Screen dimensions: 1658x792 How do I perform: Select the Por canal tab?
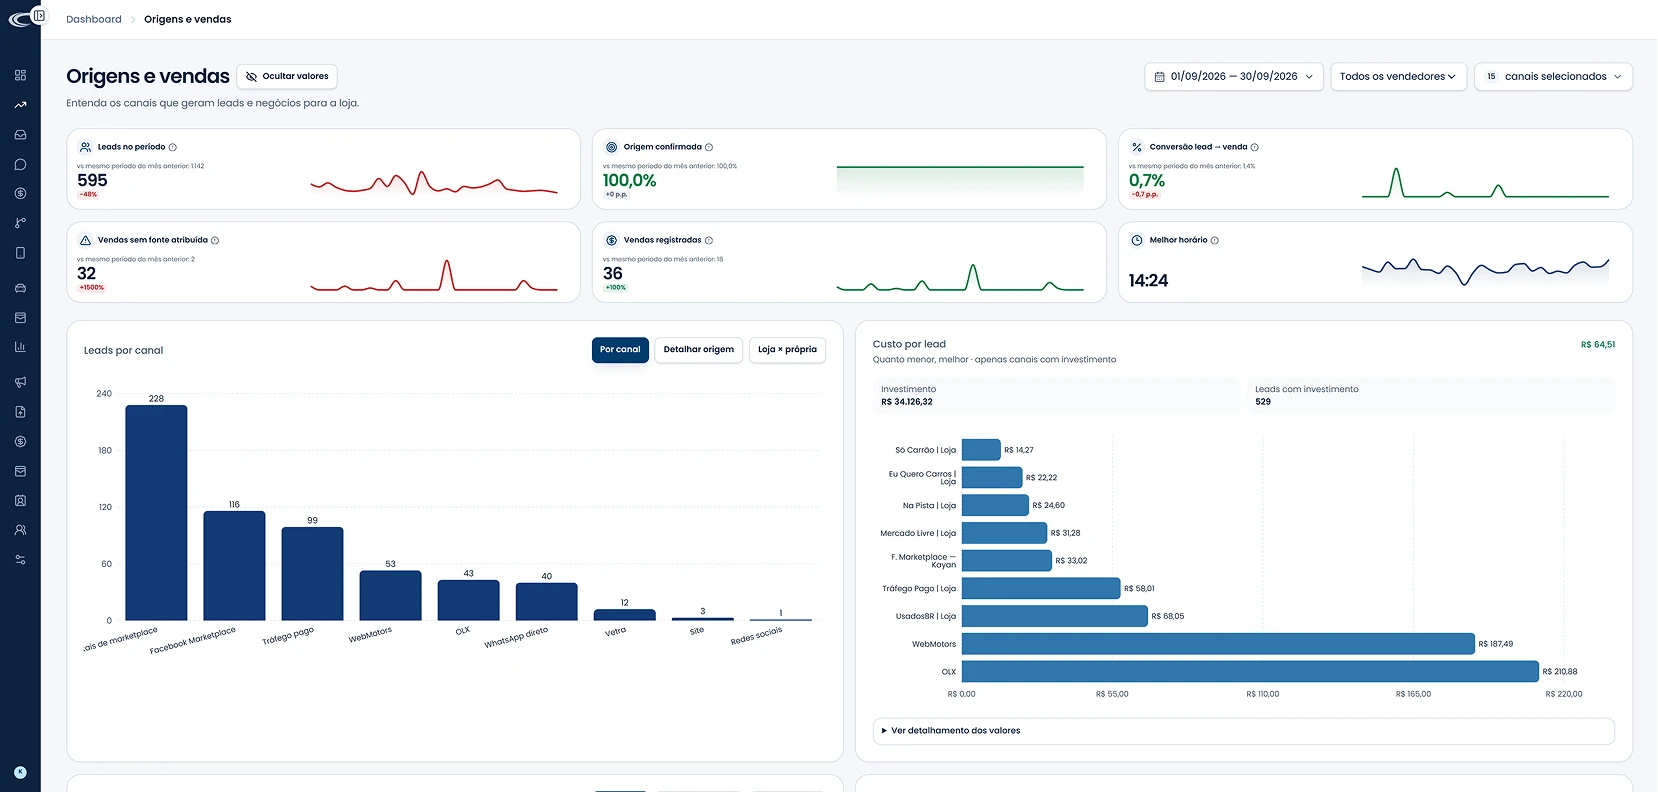pos(620,350)
